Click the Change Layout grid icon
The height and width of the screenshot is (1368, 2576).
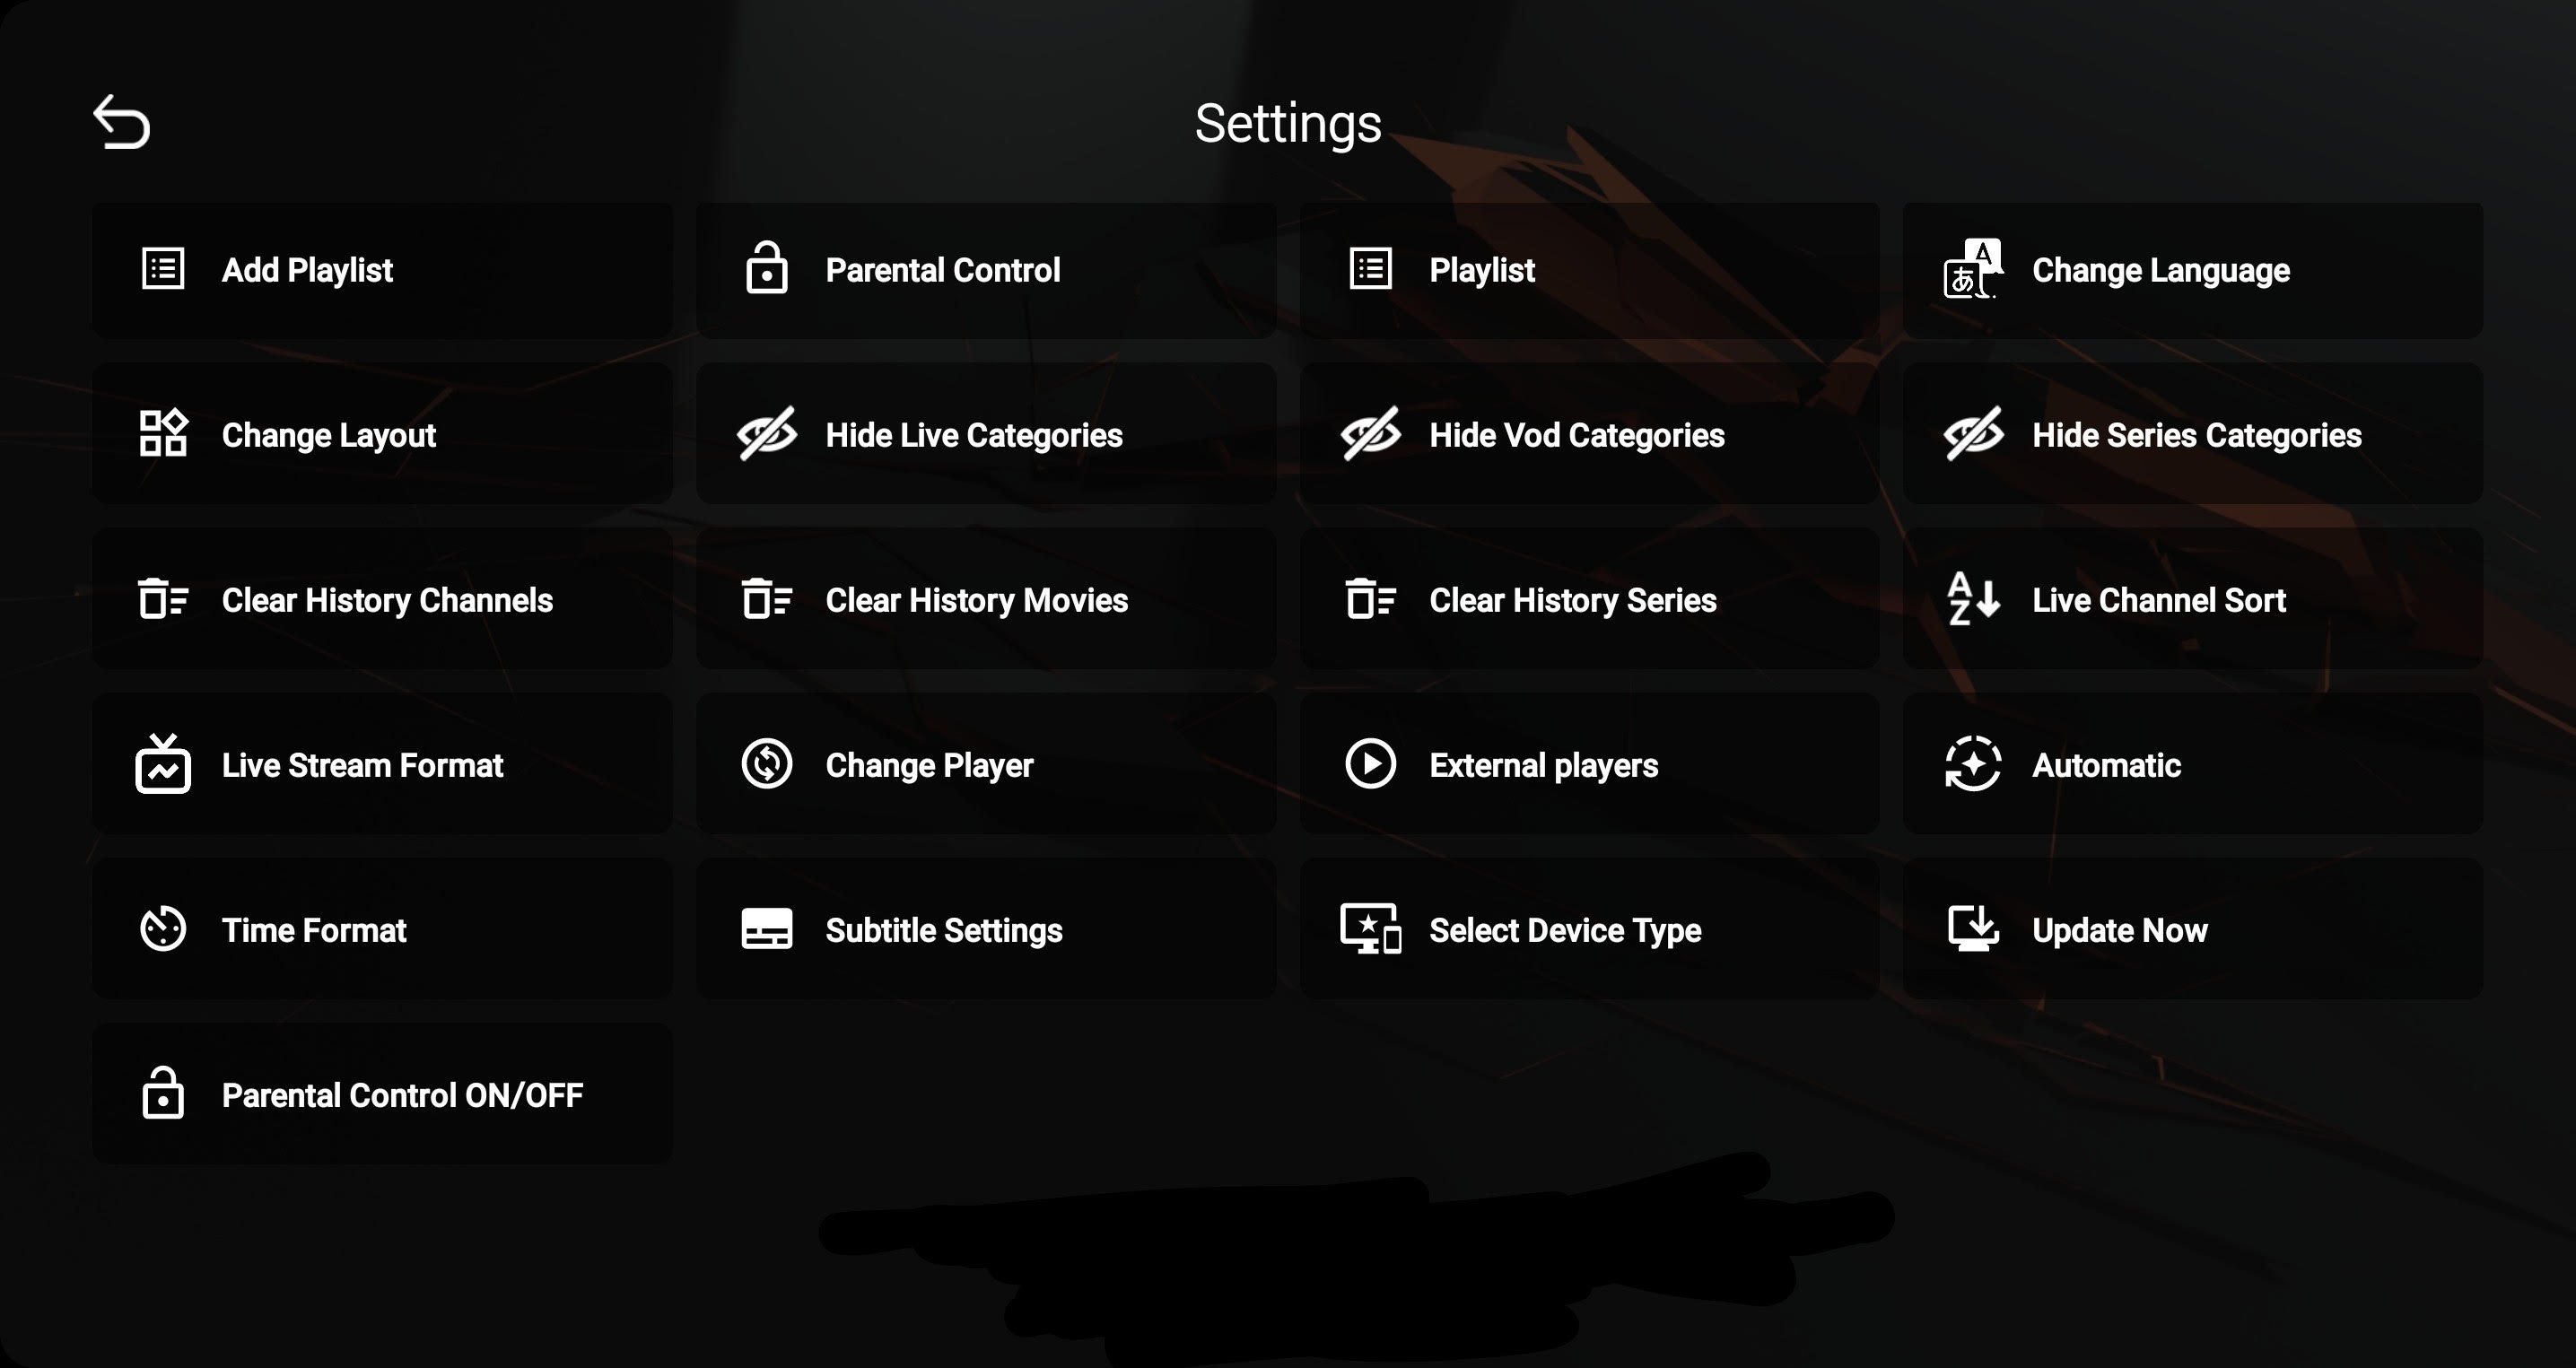pyautogui.click(x=163, y=434)
